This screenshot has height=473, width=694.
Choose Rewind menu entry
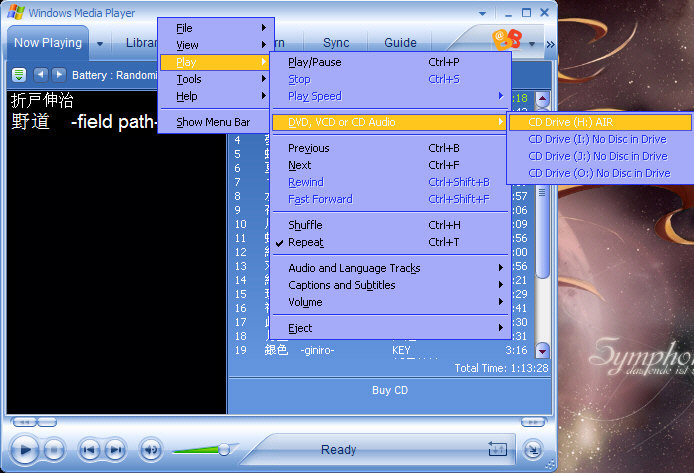(391, 182)
